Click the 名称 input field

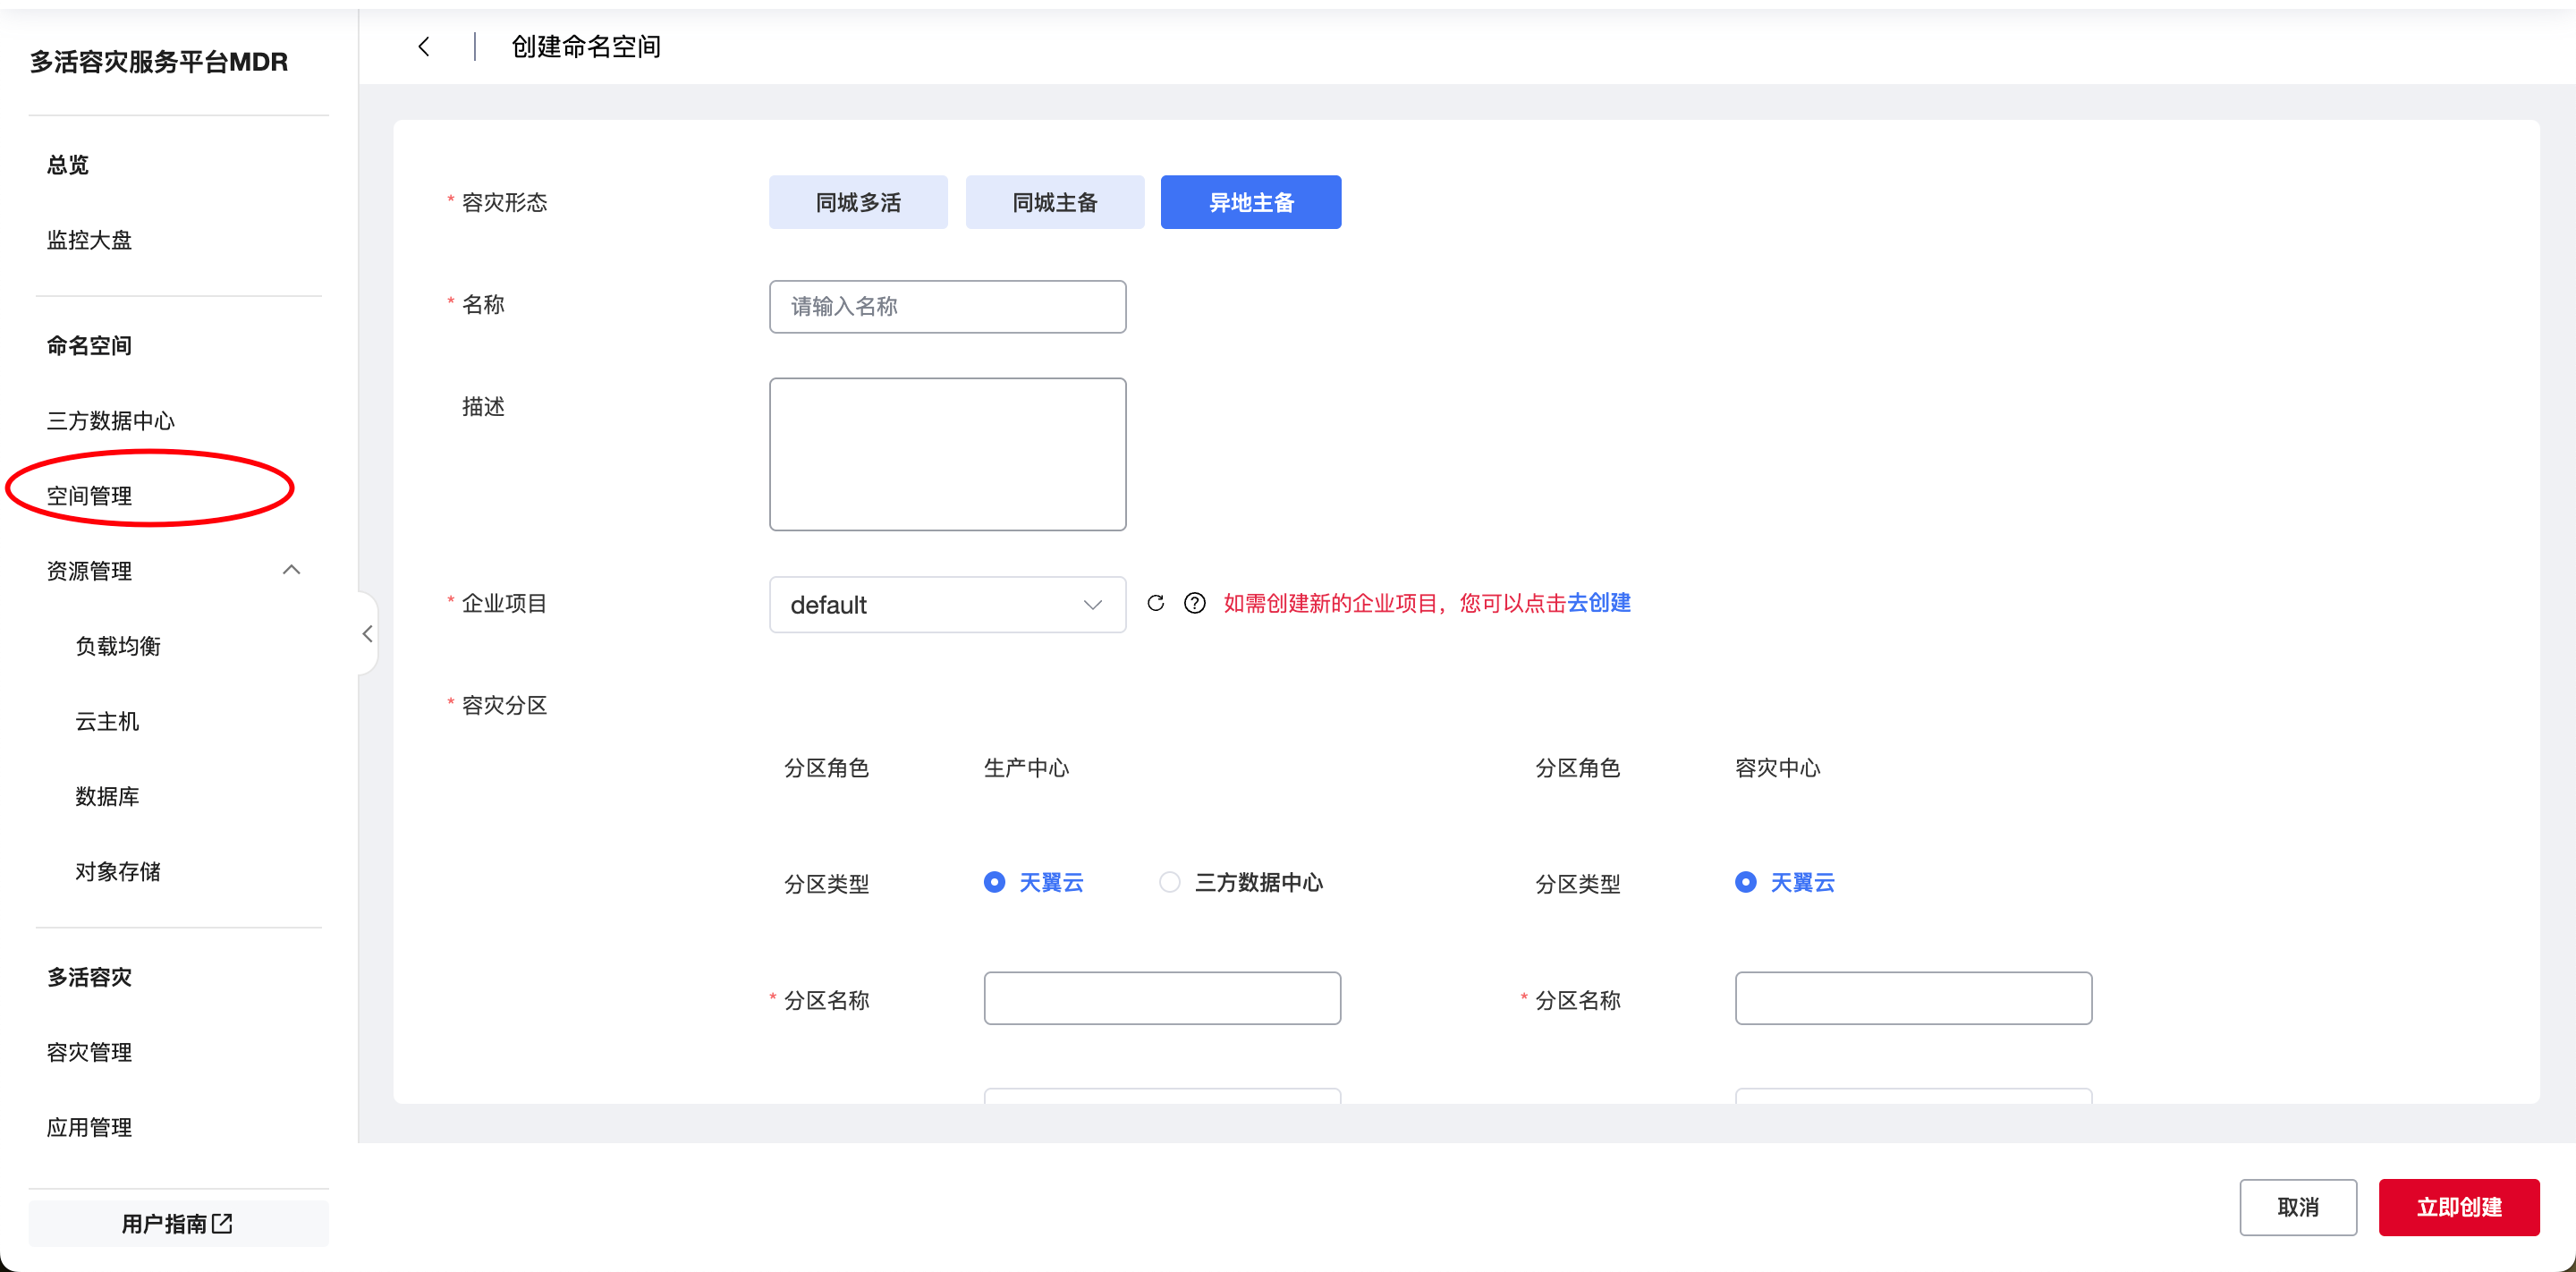pos(946,307)
